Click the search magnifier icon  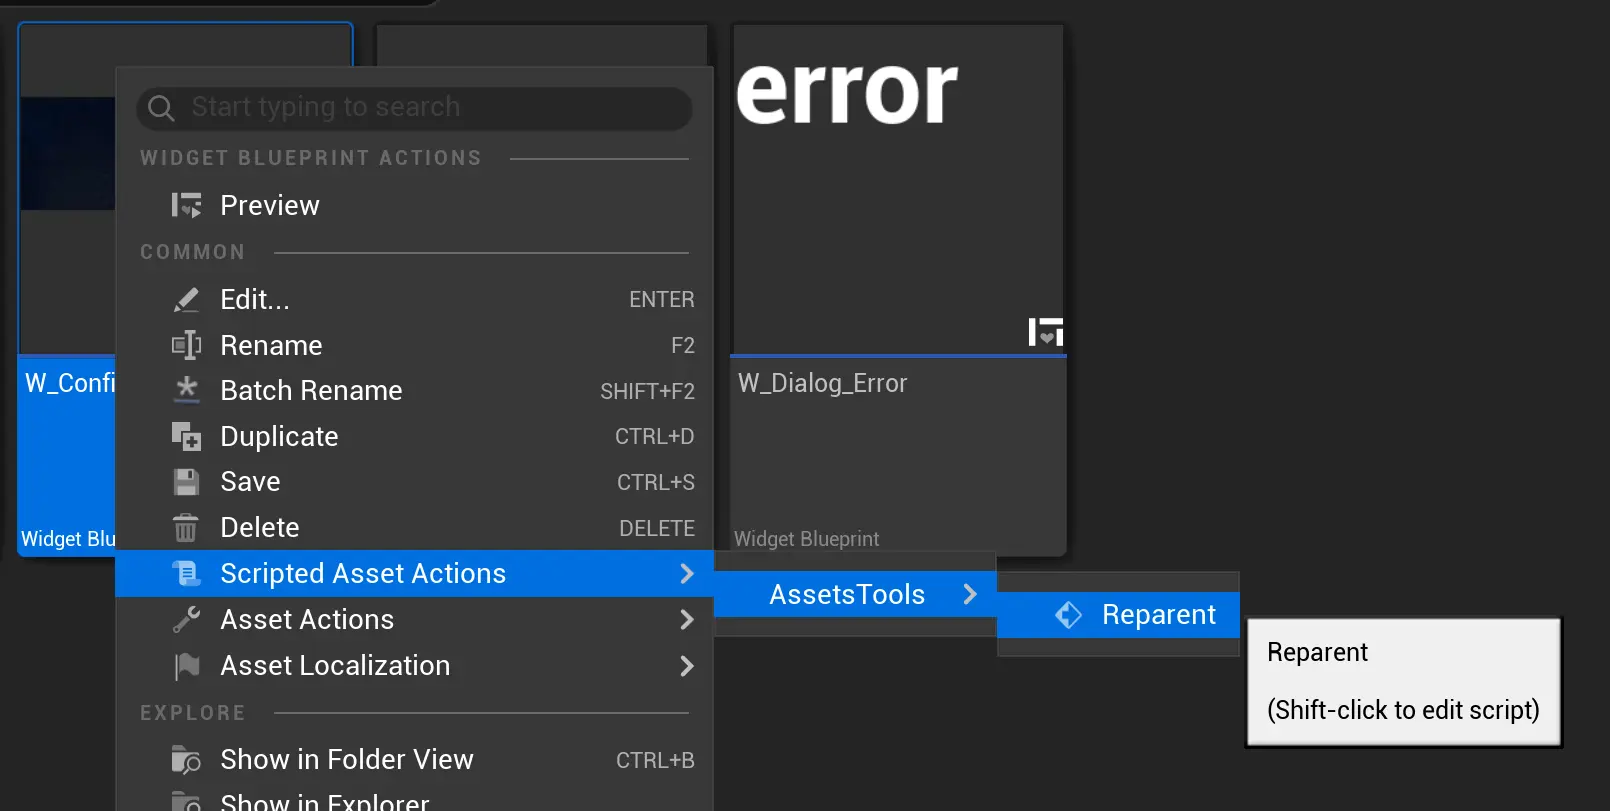(161, 108)
